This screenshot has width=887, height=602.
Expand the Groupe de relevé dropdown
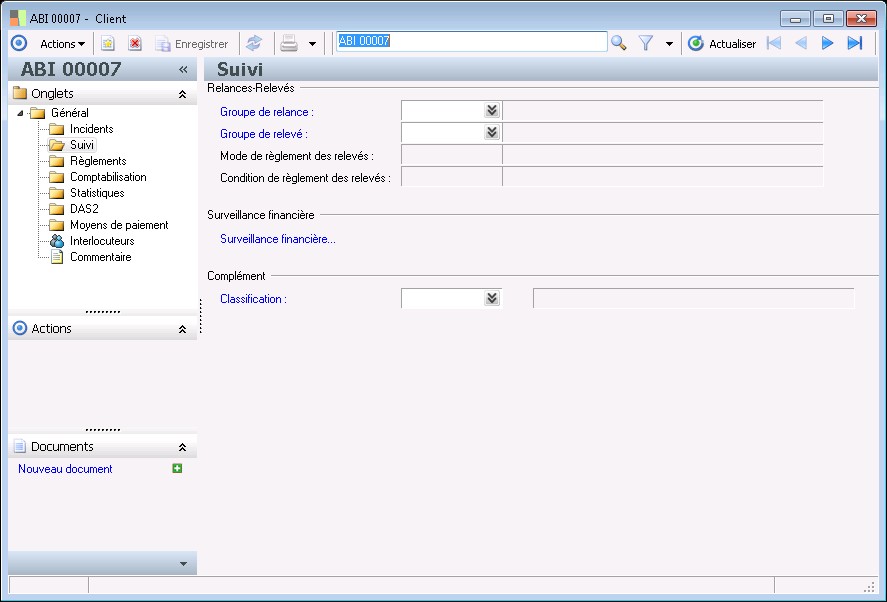click(x=491, y=132)
